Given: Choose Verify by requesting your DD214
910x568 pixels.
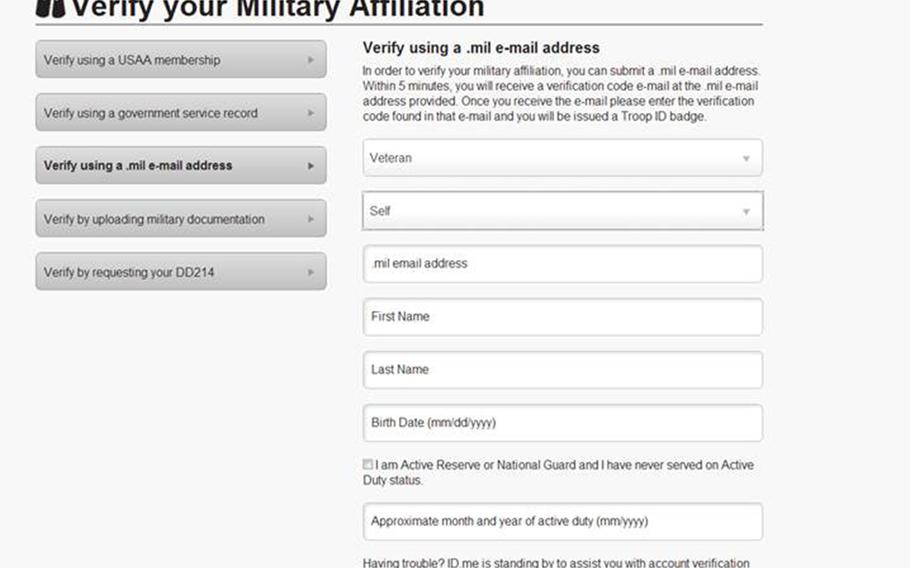Looking at the screenshot, I should (181, 272).
